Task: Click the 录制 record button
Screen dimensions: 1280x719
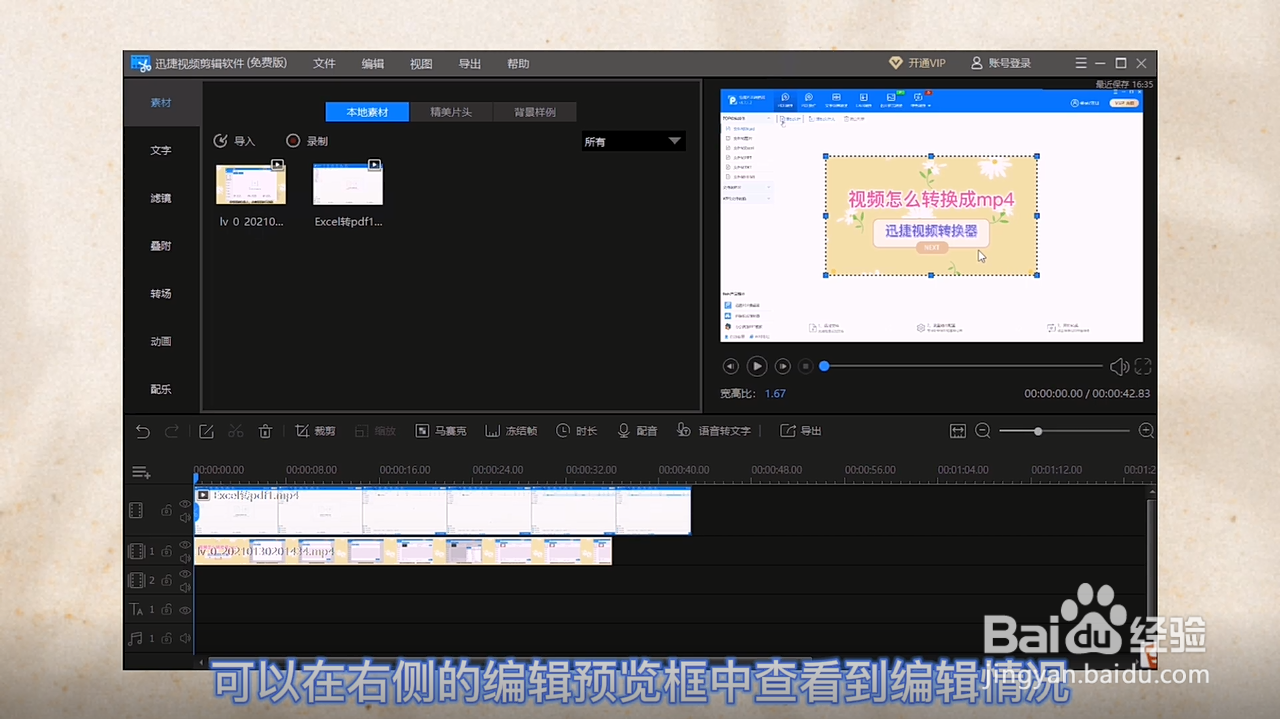Action: [307, 141]
